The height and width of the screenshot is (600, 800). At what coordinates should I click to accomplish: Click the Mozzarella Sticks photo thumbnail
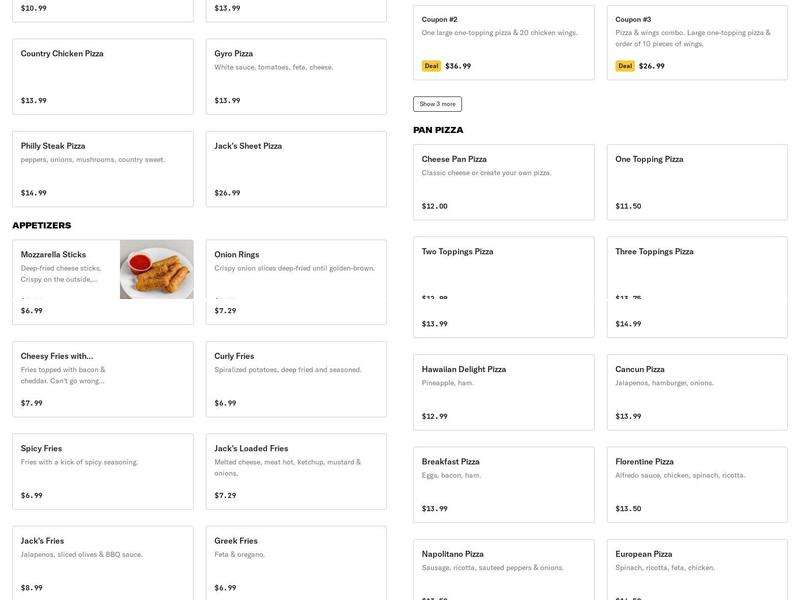coord(157,269)
